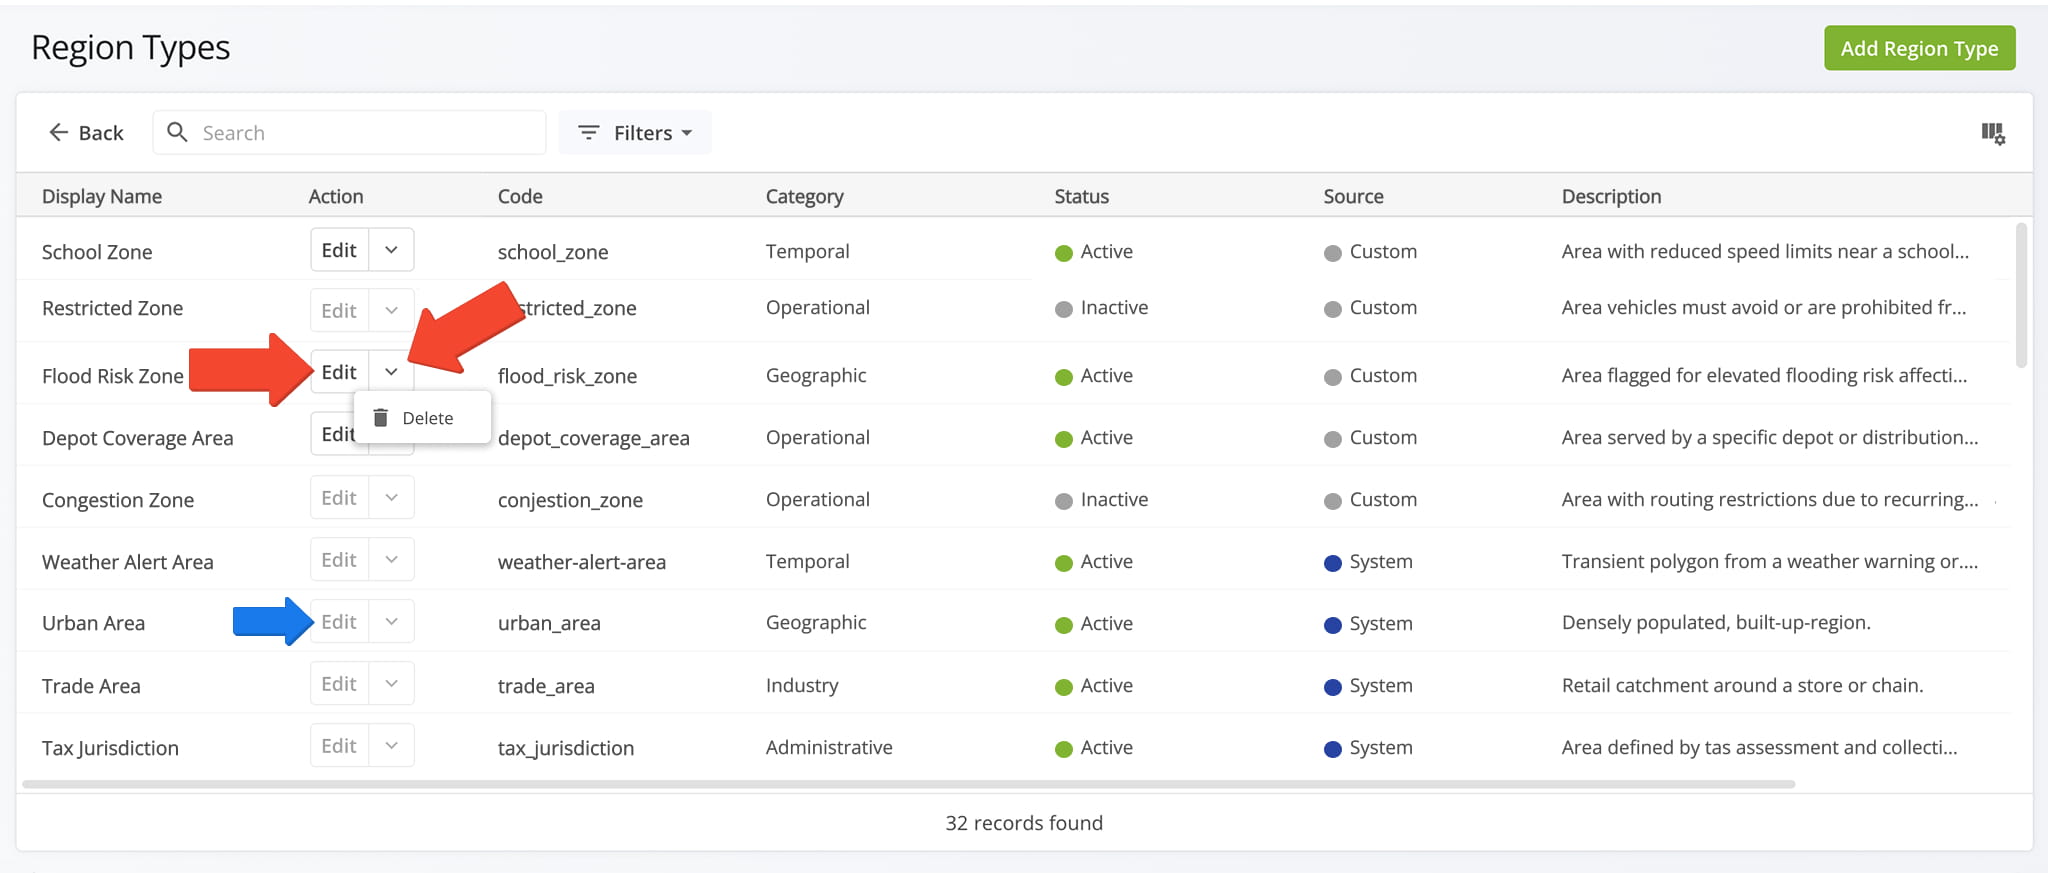This screenshot has height=873, width=2048.
Task: Click System source in Trade Area row
Action: tap(1381, 685)
